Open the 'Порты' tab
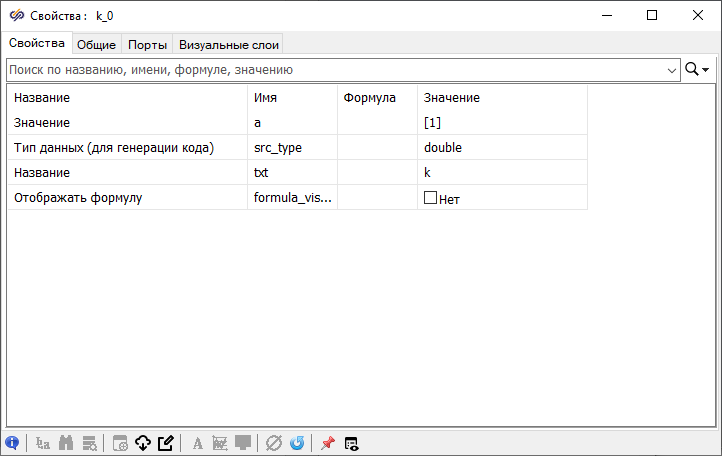This screenshot has width=722, height=456. click(147, 44)
